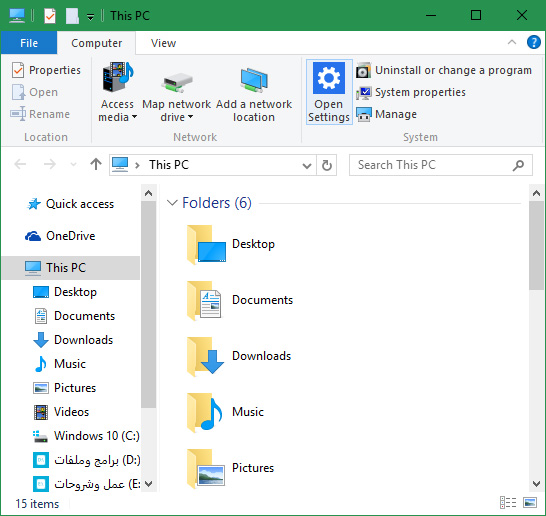The image size is (546, 516).
Task: Click navigation pane scroll up arrow
Action: click(149, 193)
